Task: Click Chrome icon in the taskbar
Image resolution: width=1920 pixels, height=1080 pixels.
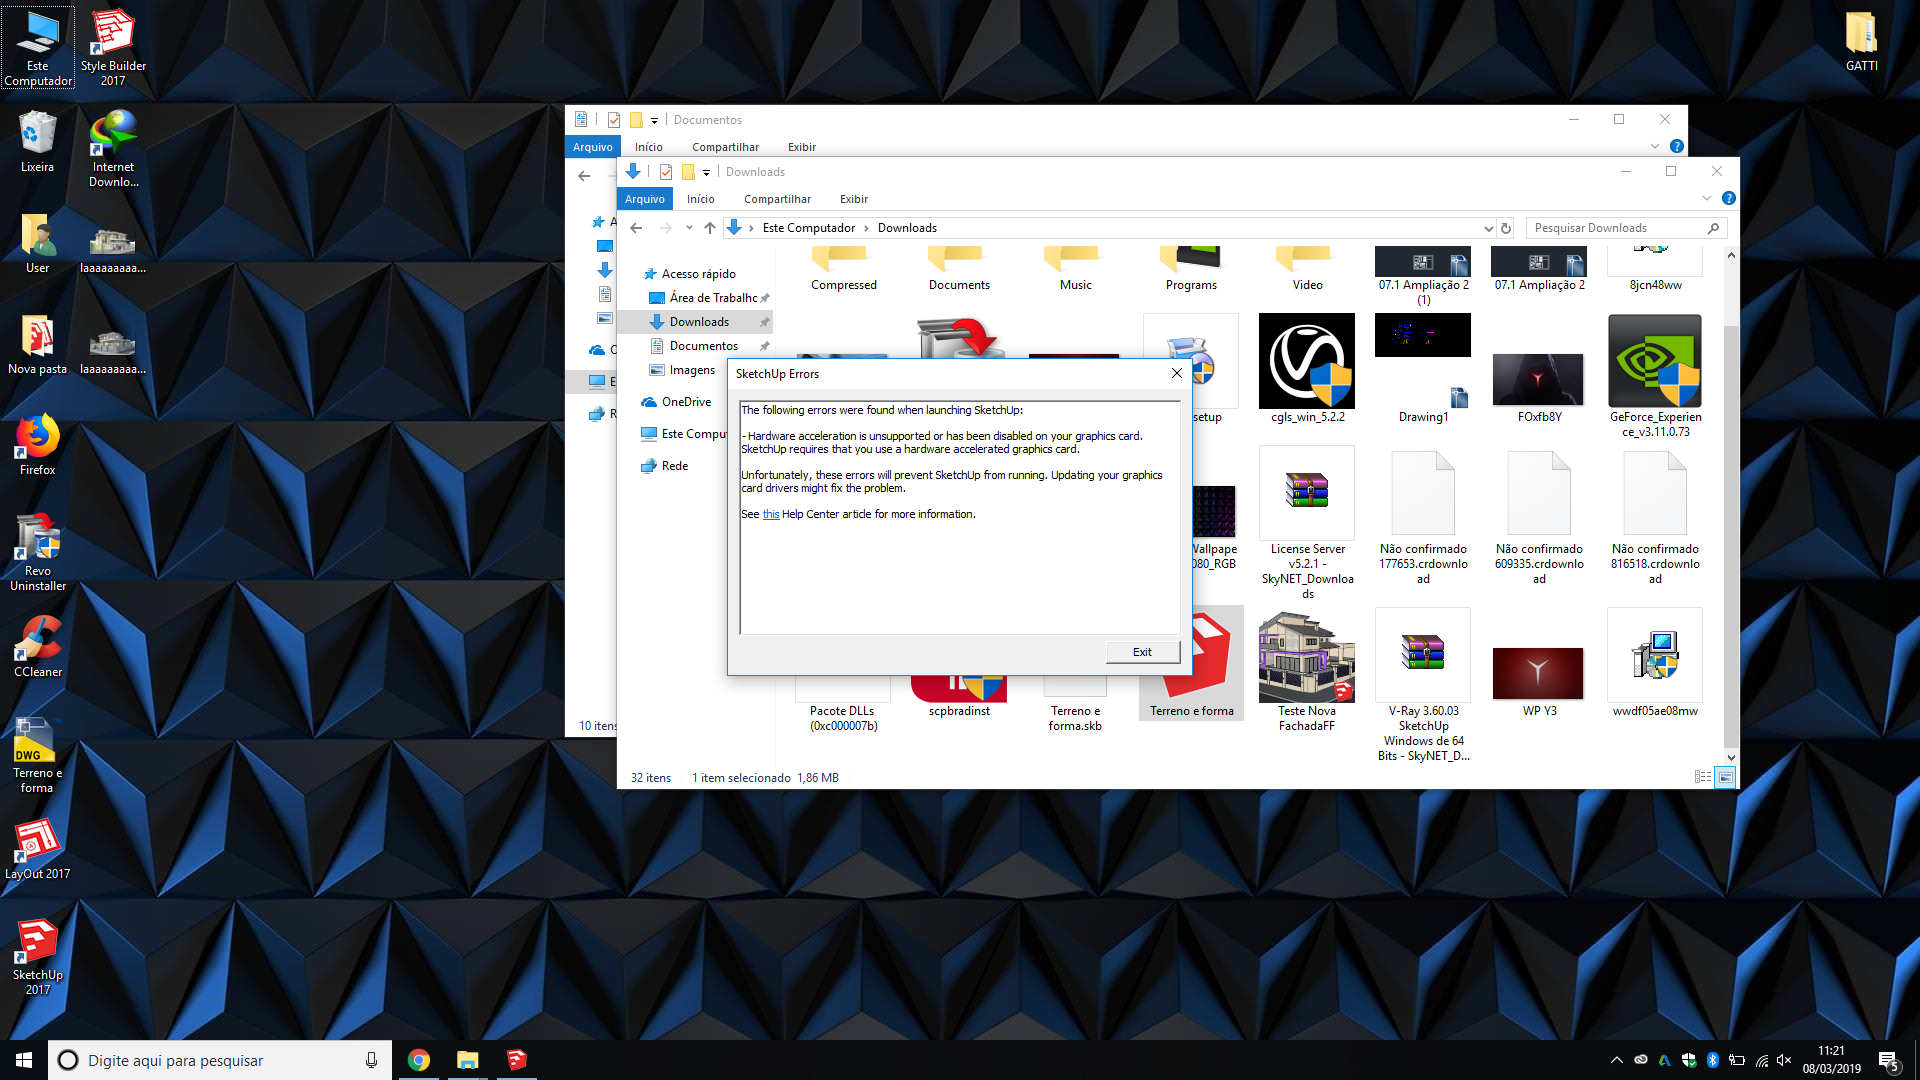Action: coord(419,1060)
